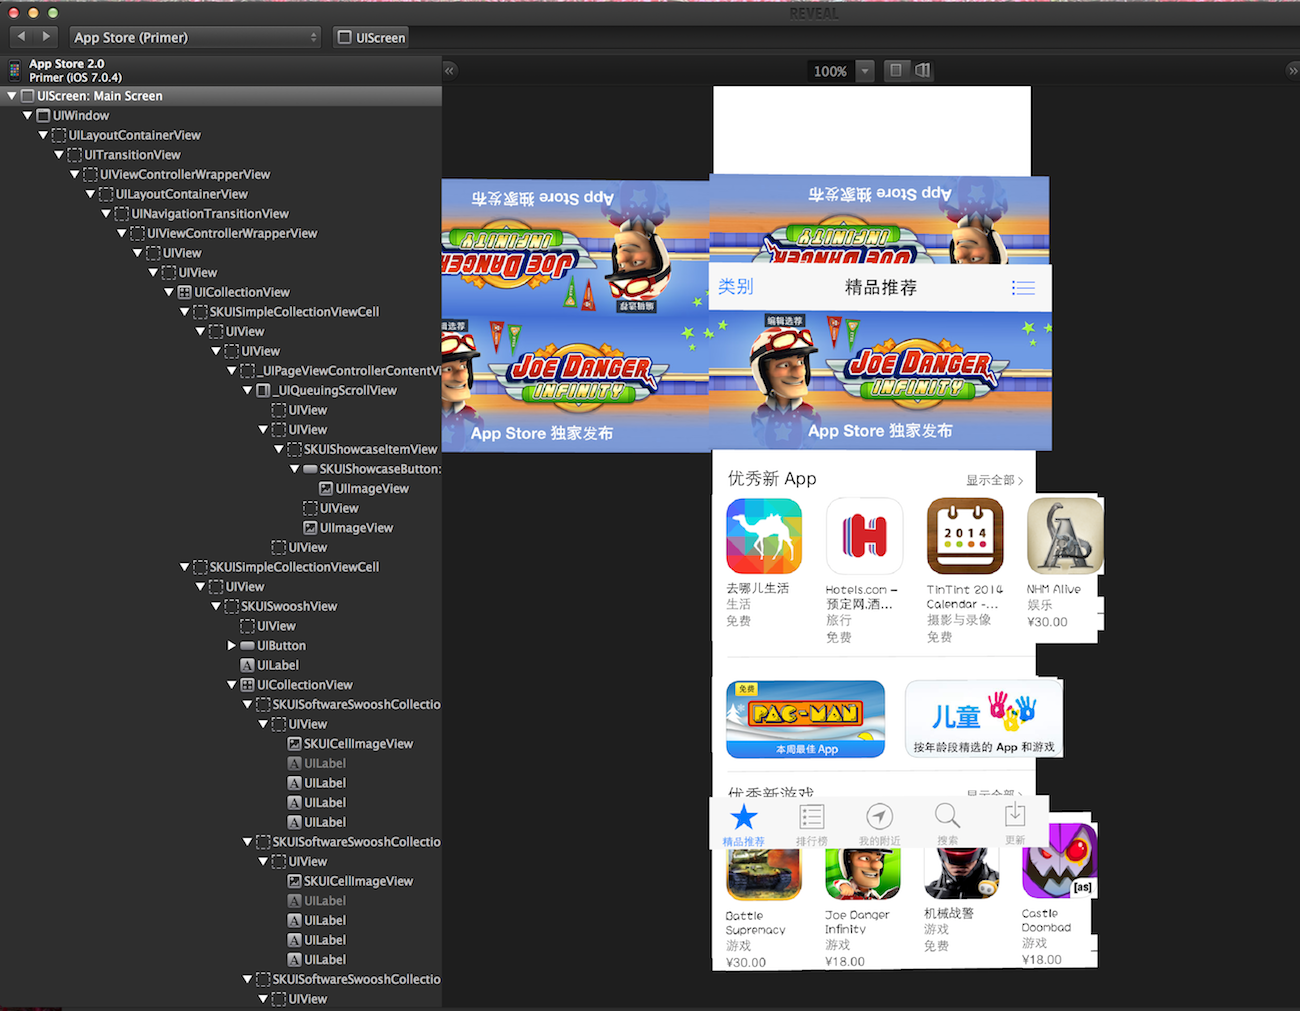Image resolution: width=1300 pixels, height=1011 pixels.
Task: Collapse the UIScreen: Main Screen node
Action: [x=11, y=96]
